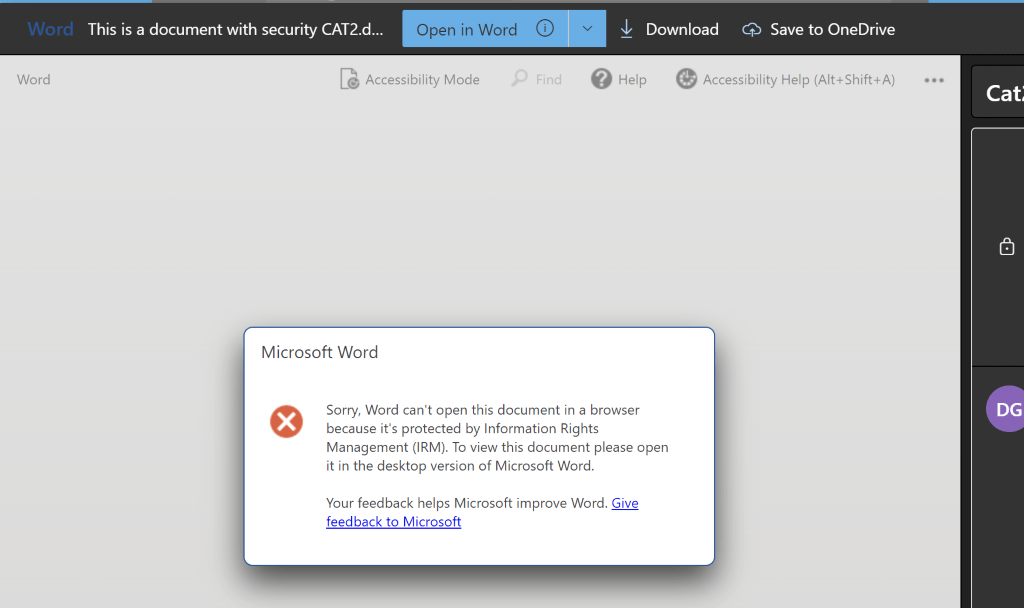
Task: Click the lock icon in the right panel
Action: pos(1007,246)
